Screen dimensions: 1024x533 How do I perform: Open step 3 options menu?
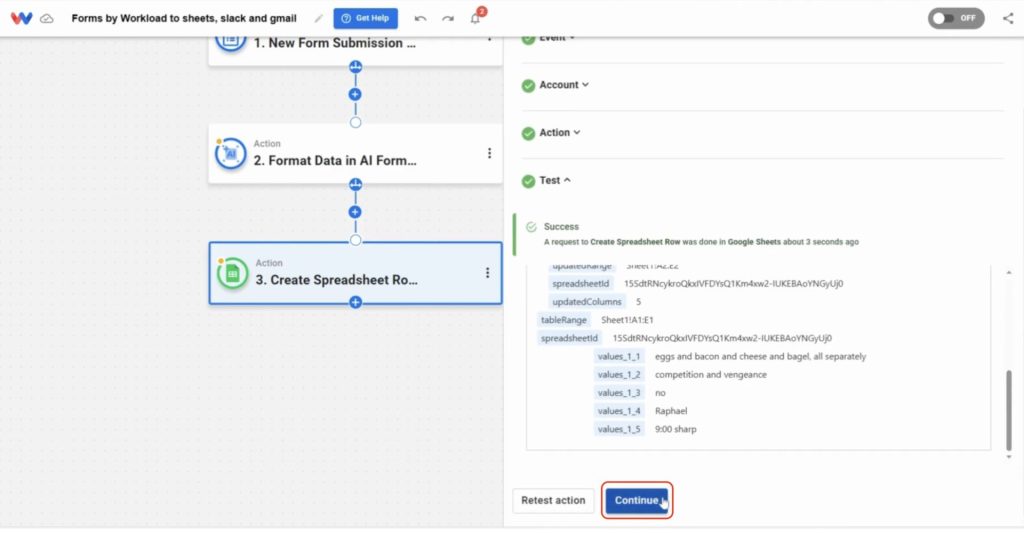pyautogui.click(x=487, y=273)
